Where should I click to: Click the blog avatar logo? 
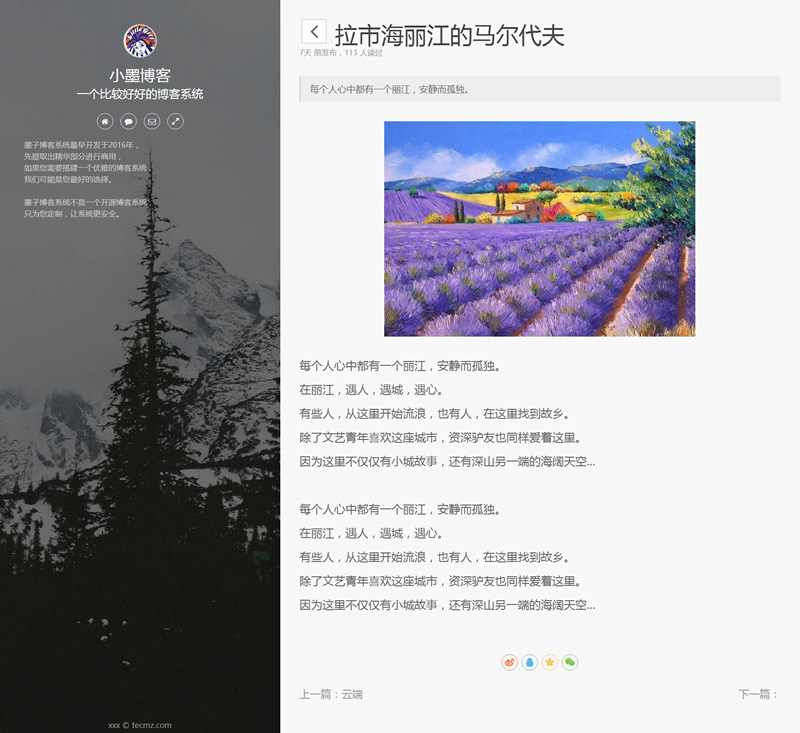(140, 41)
